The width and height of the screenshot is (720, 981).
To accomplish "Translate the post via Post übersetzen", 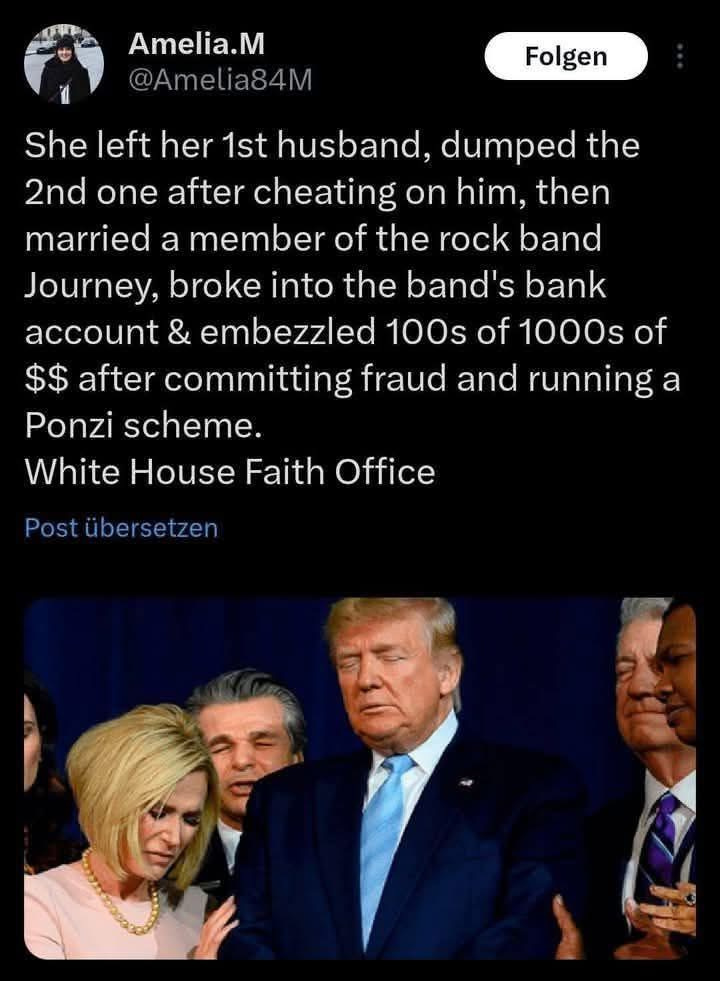I will coord(121,527).
